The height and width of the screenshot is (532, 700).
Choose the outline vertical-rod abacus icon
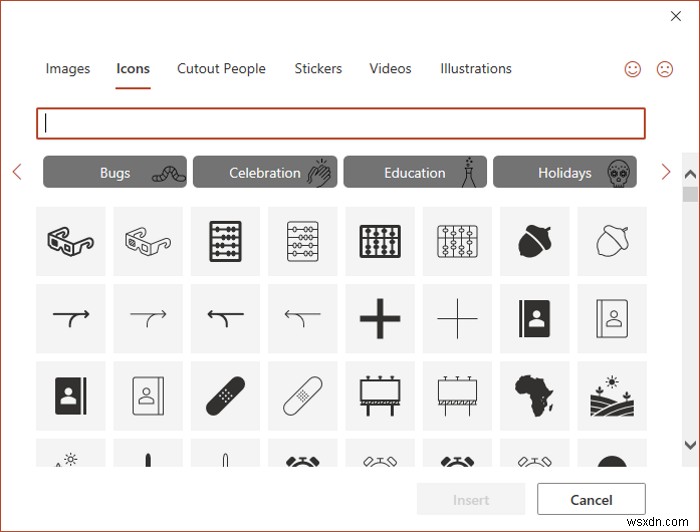pos(457,241)
